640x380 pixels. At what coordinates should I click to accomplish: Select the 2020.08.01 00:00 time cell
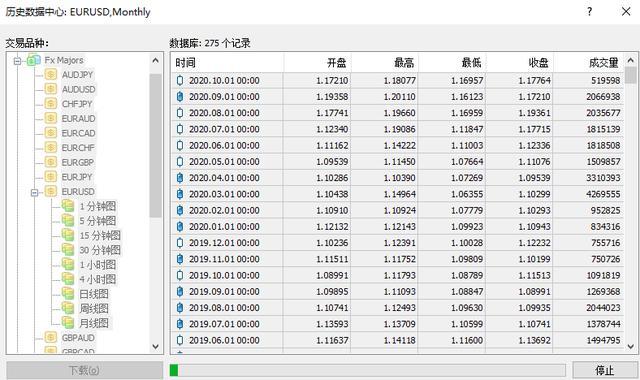tap(224, 113)
